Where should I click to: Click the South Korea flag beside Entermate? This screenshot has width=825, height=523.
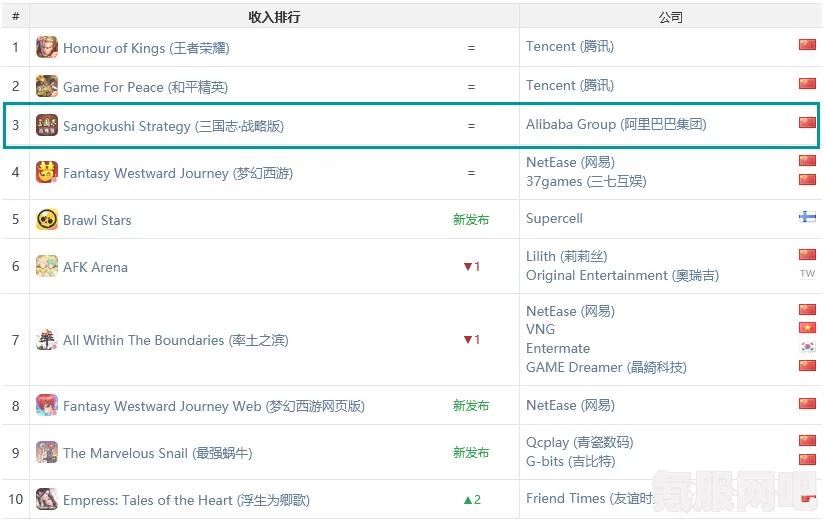click(807, 347)
